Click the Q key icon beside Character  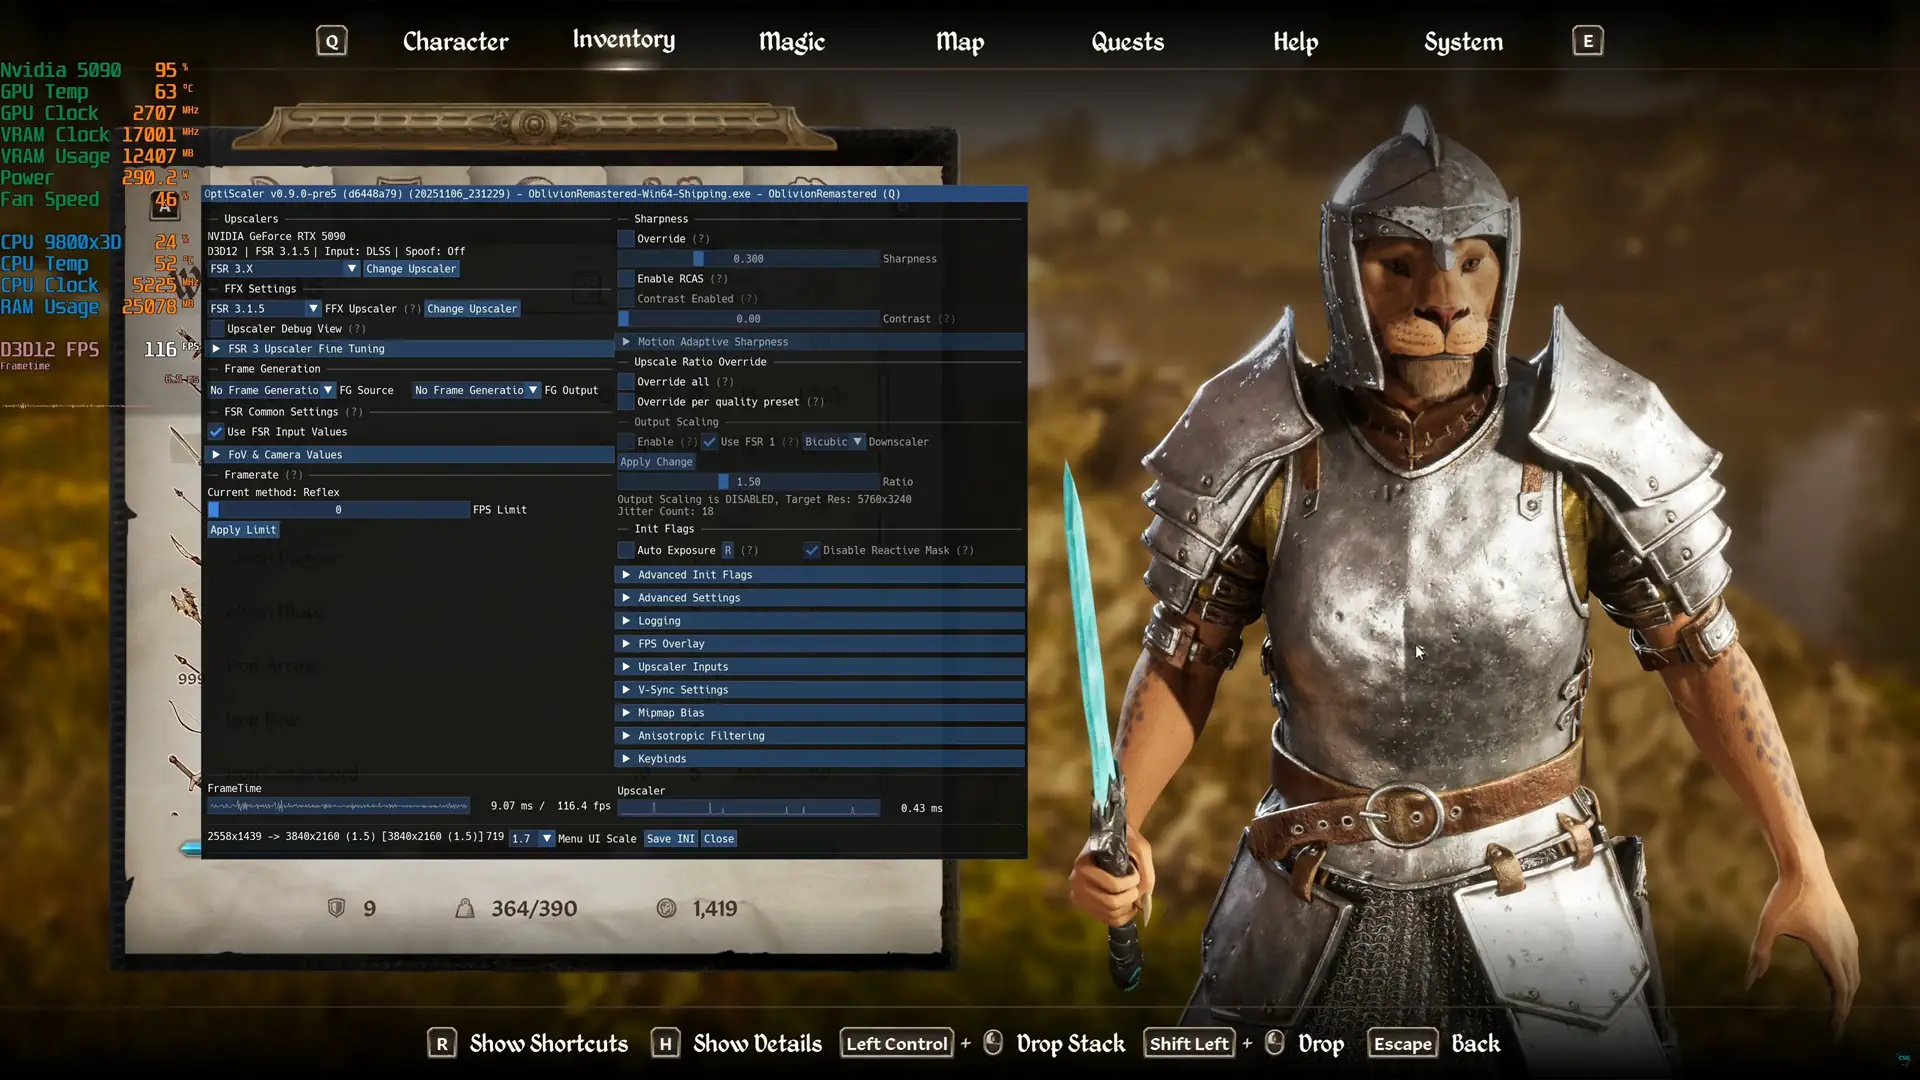[332, 41]
